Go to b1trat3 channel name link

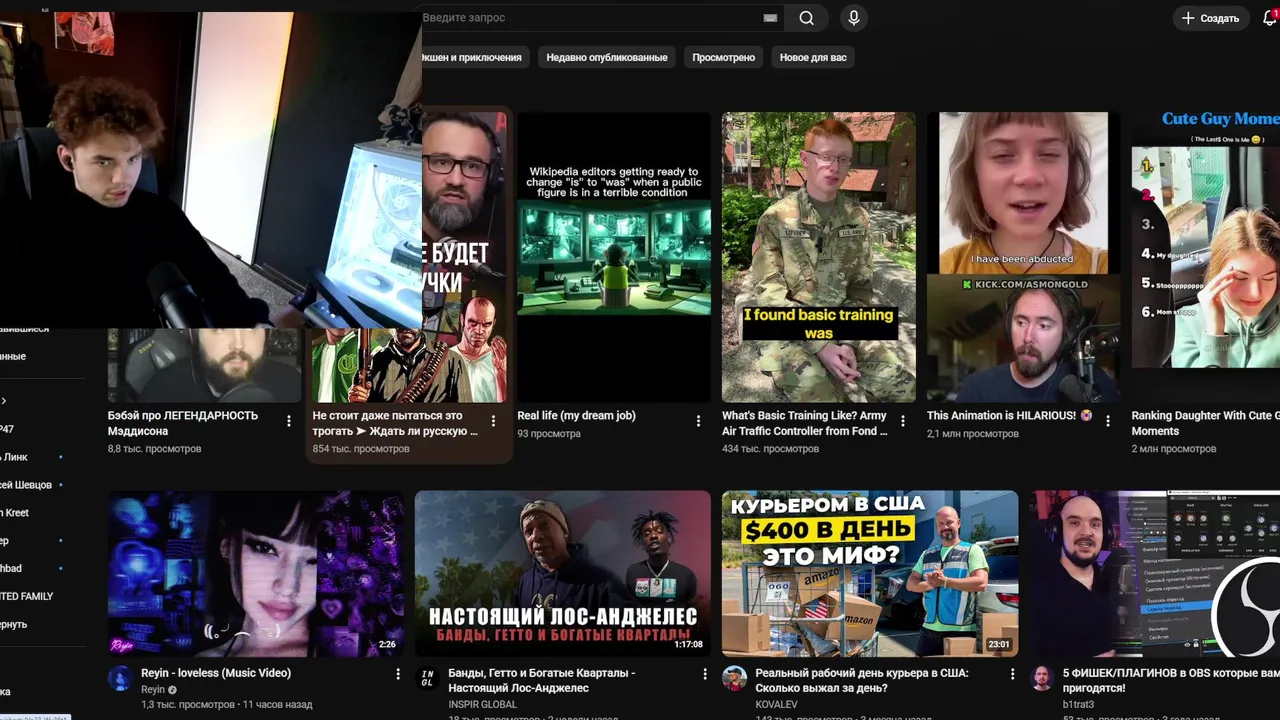pos(1080,704)
